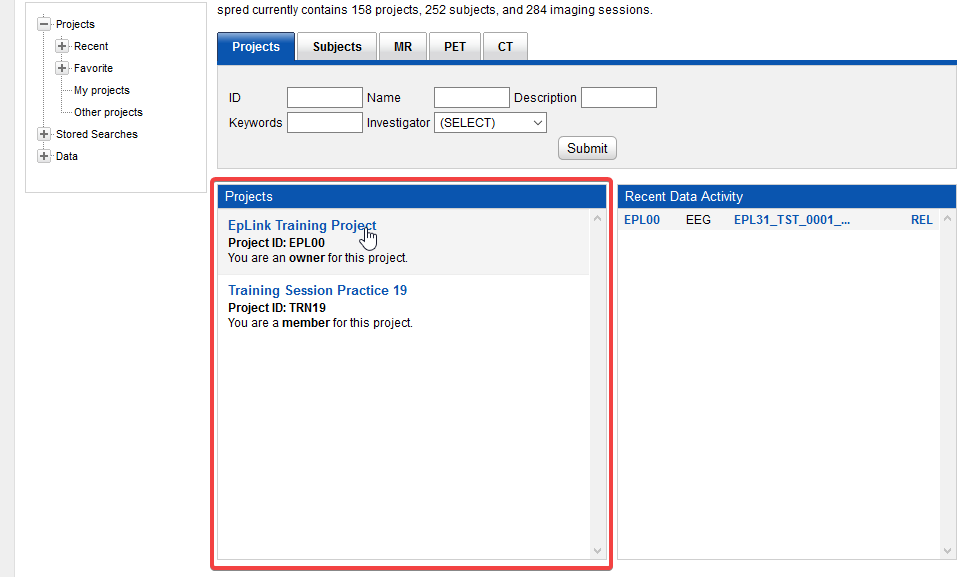Switch to the MR tab

[x=403, y=47]
